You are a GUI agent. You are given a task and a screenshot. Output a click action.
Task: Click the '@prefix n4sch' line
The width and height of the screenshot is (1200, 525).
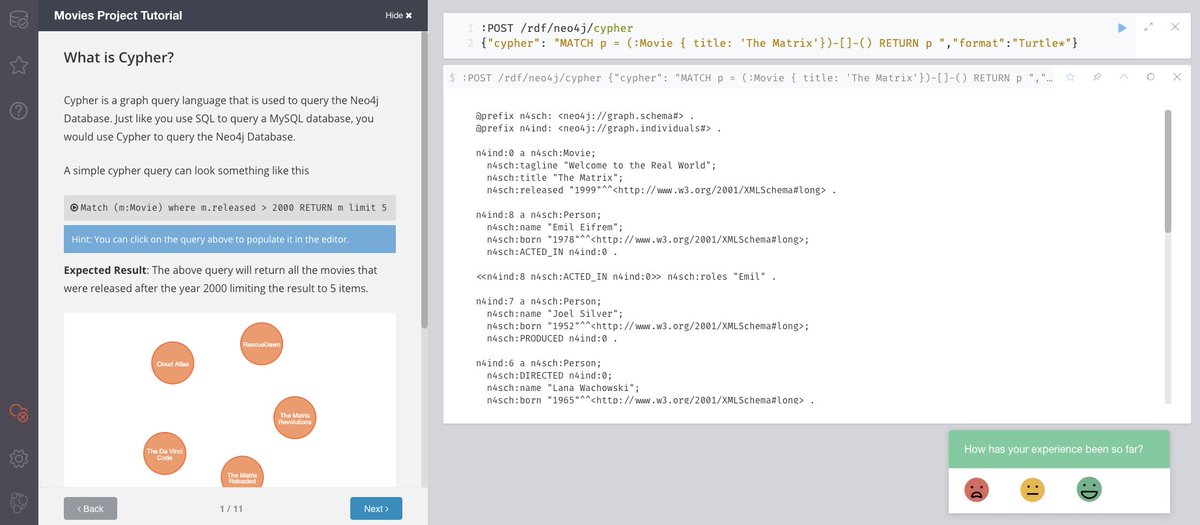(x=585, y=116)
